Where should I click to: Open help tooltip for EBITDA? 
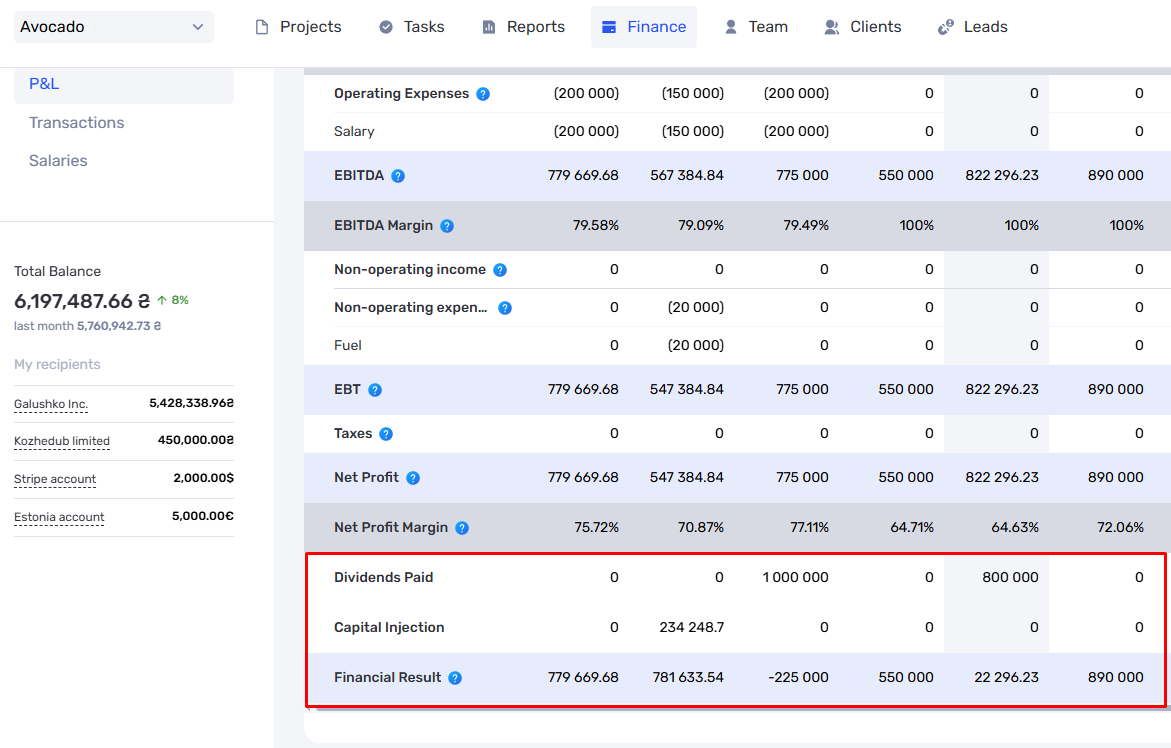[x=398, y=176]
